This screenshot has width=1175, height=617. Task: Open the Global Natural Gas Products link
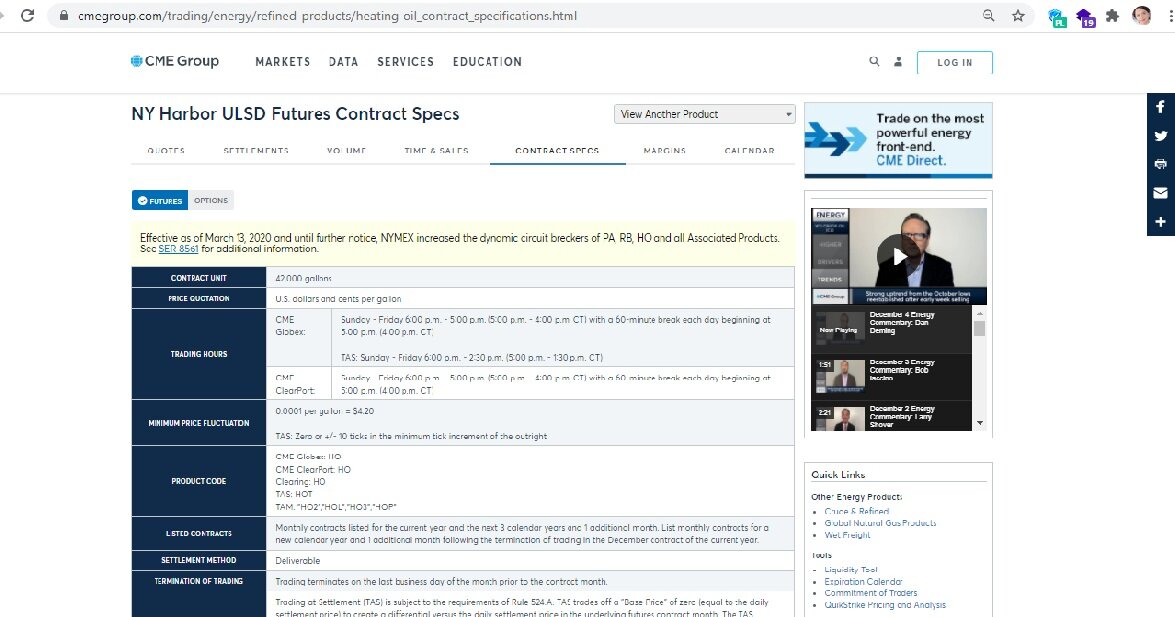(x=880, y=523)
